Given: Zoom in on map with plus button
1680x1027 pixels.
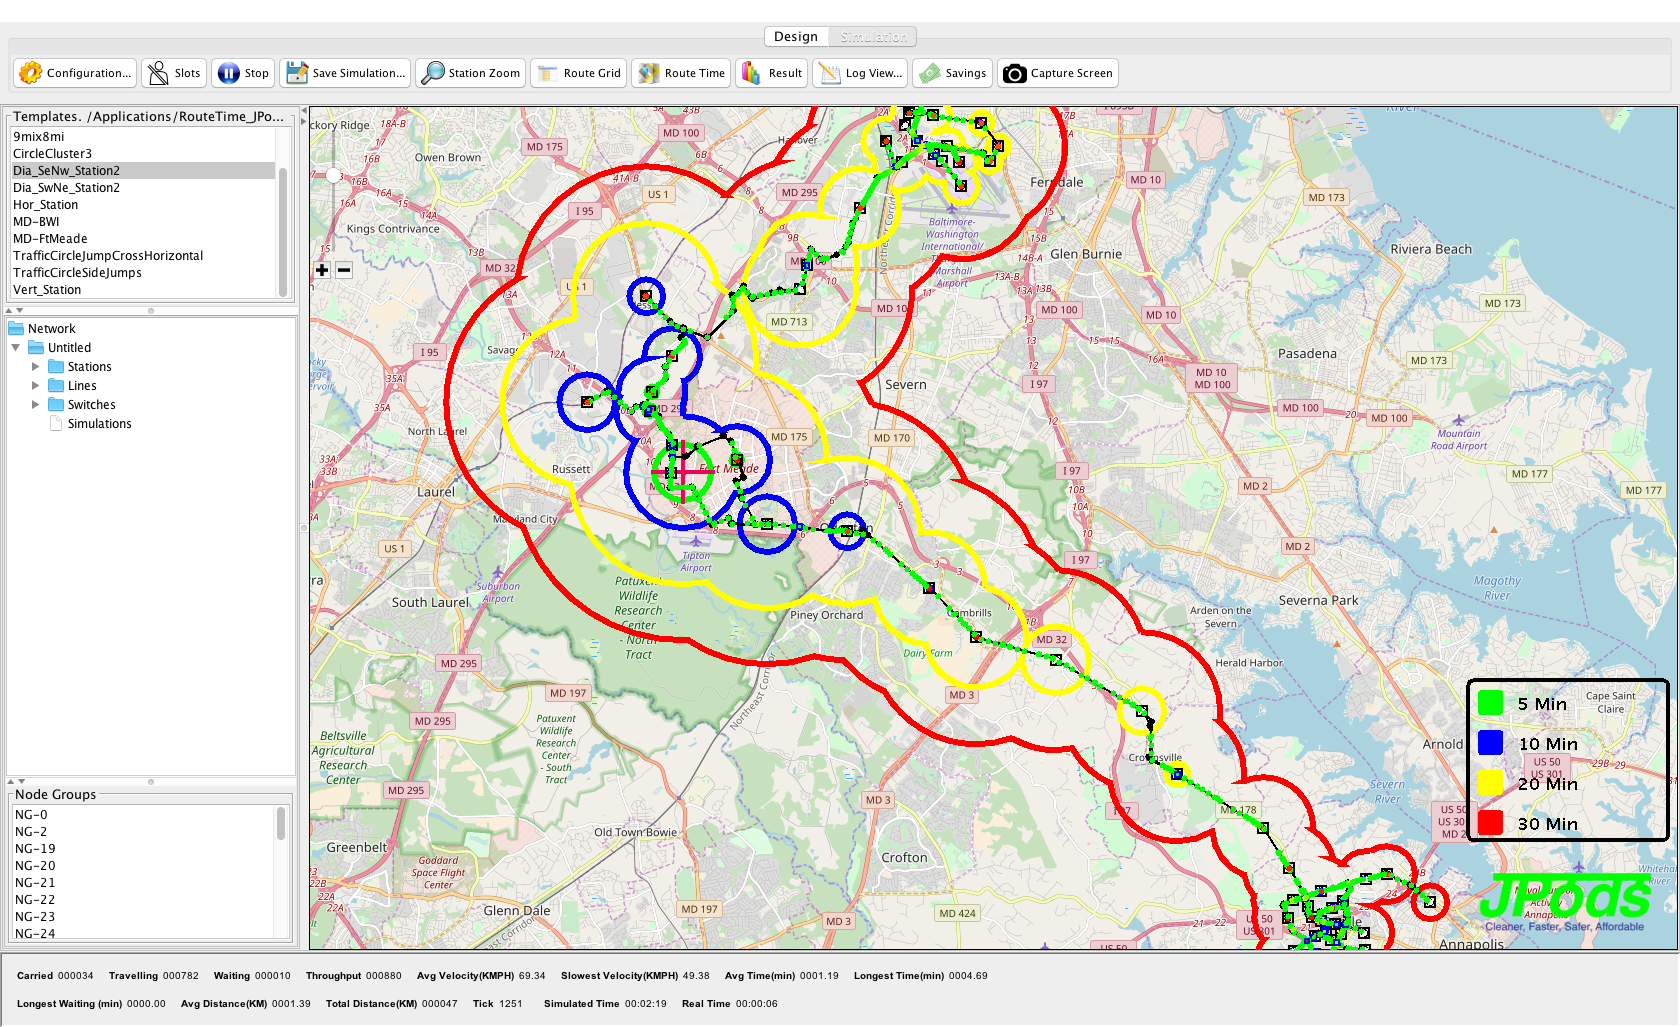Looking at the screenshot, I should (322, 270).
